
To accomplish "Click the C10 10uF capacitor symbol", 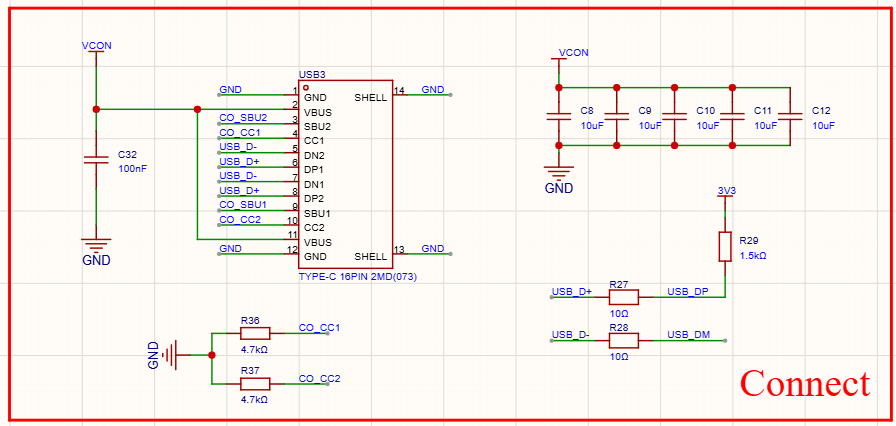I will 675,116.
